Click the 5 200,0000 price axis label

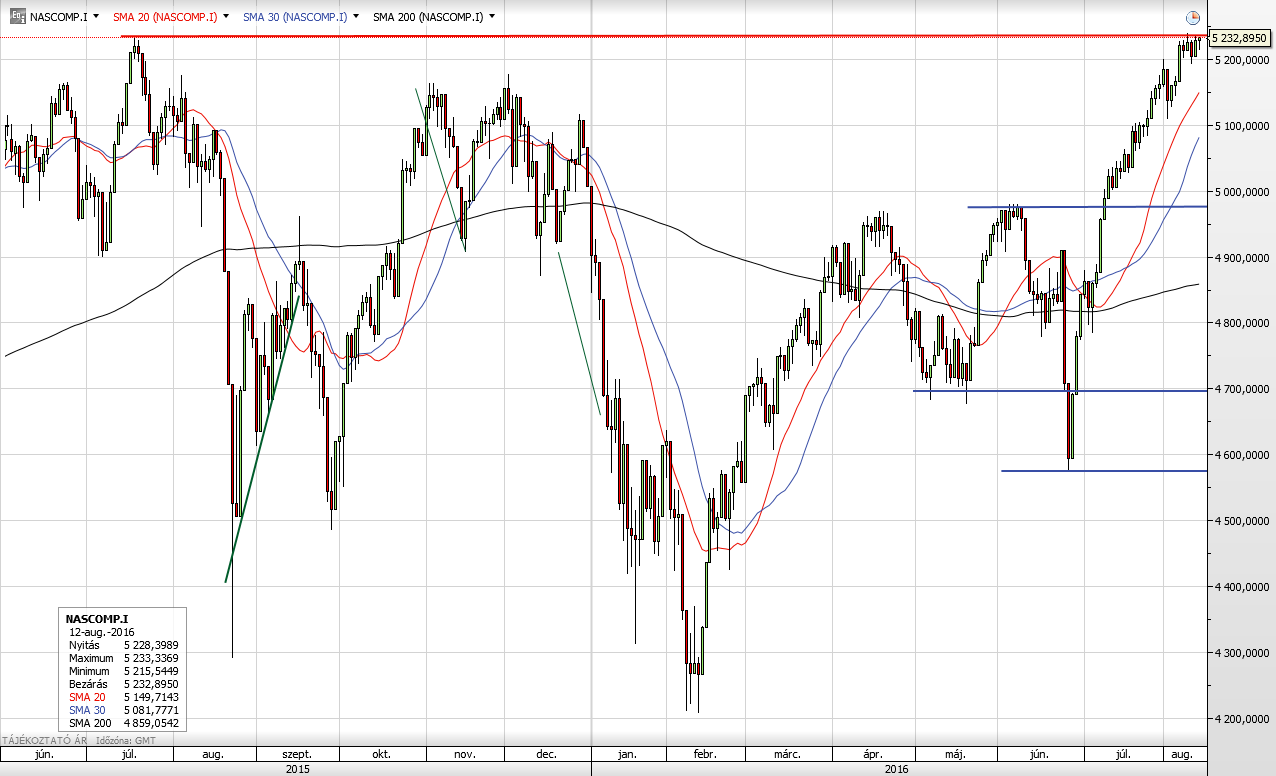pos(1240,60)
